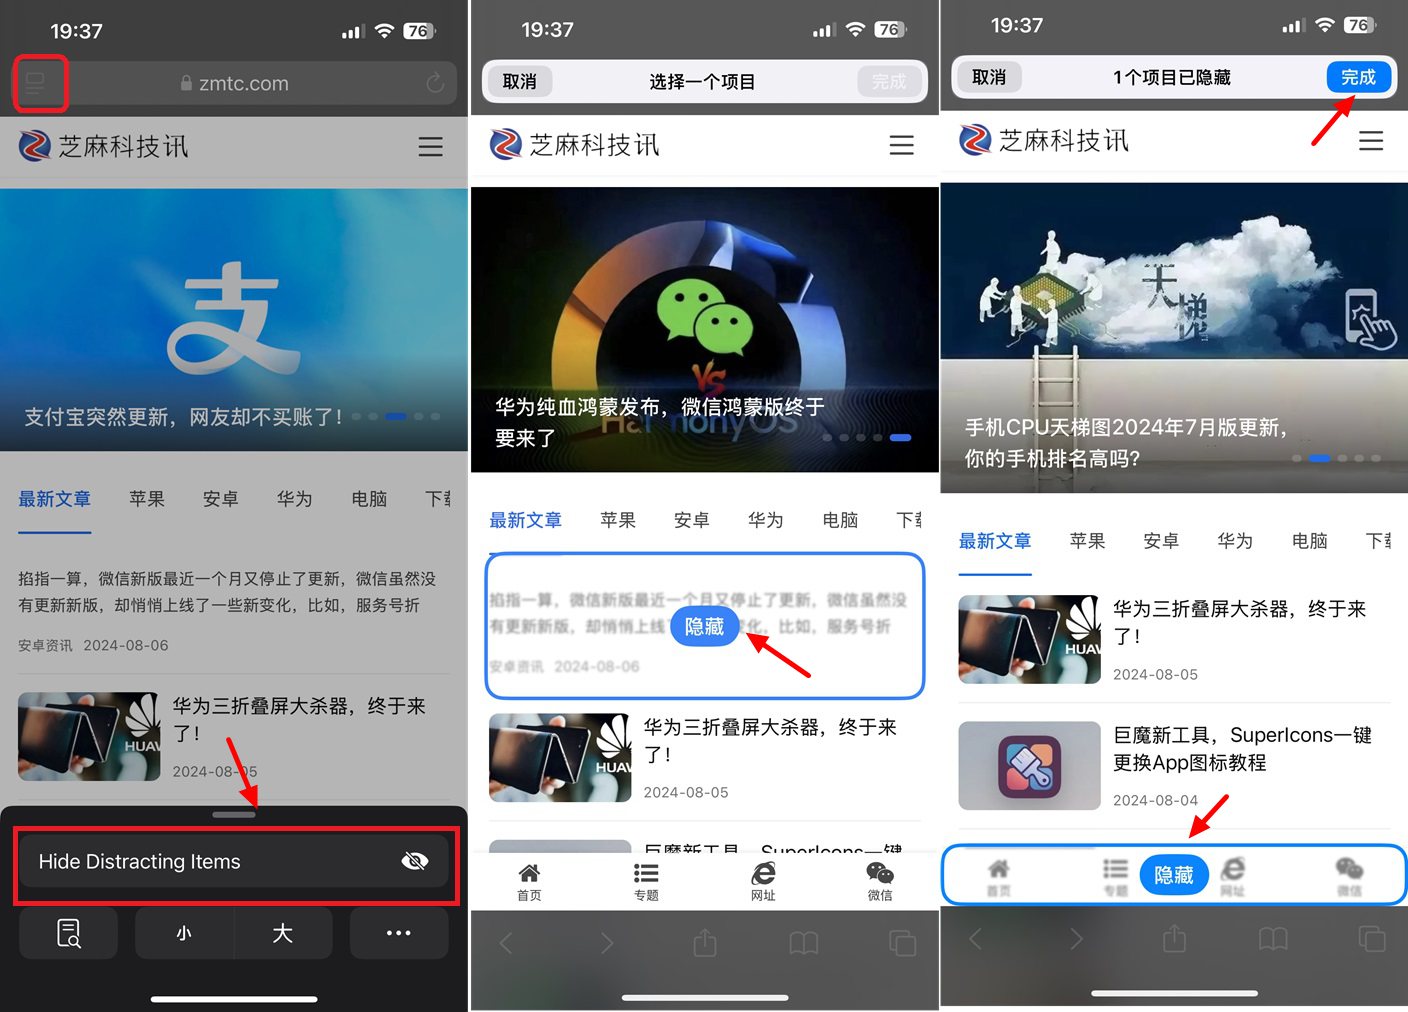This screenshot has width=1408, height=1012.
Task: Tap the Reader options icon in the address bar
Action: click(40, 83)
